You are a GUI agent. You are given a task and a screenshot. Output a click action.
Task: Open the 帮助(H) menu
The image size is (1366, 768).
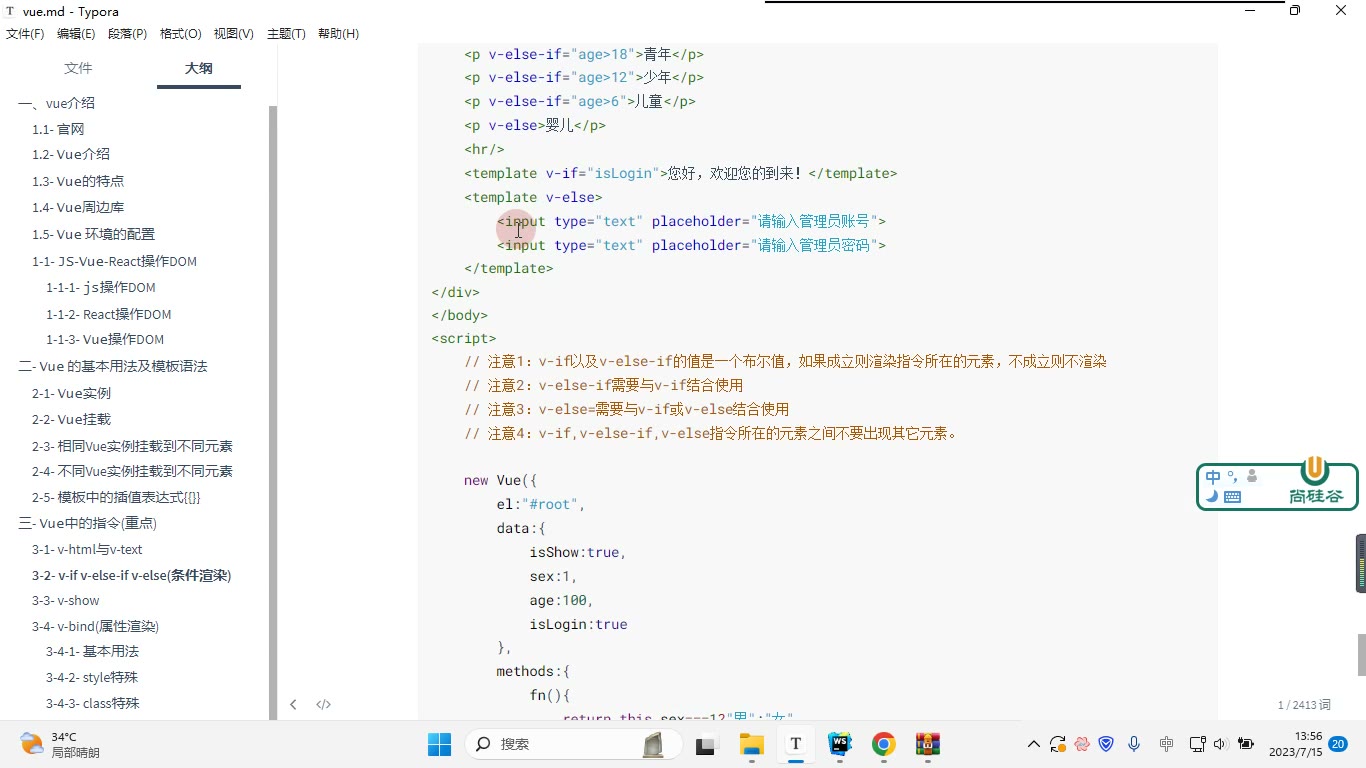point(338,34)
